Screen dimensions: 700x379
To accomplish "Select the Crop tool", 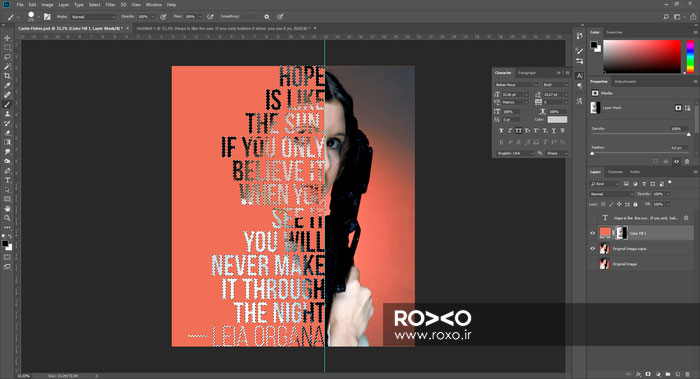I will (7, 76).
